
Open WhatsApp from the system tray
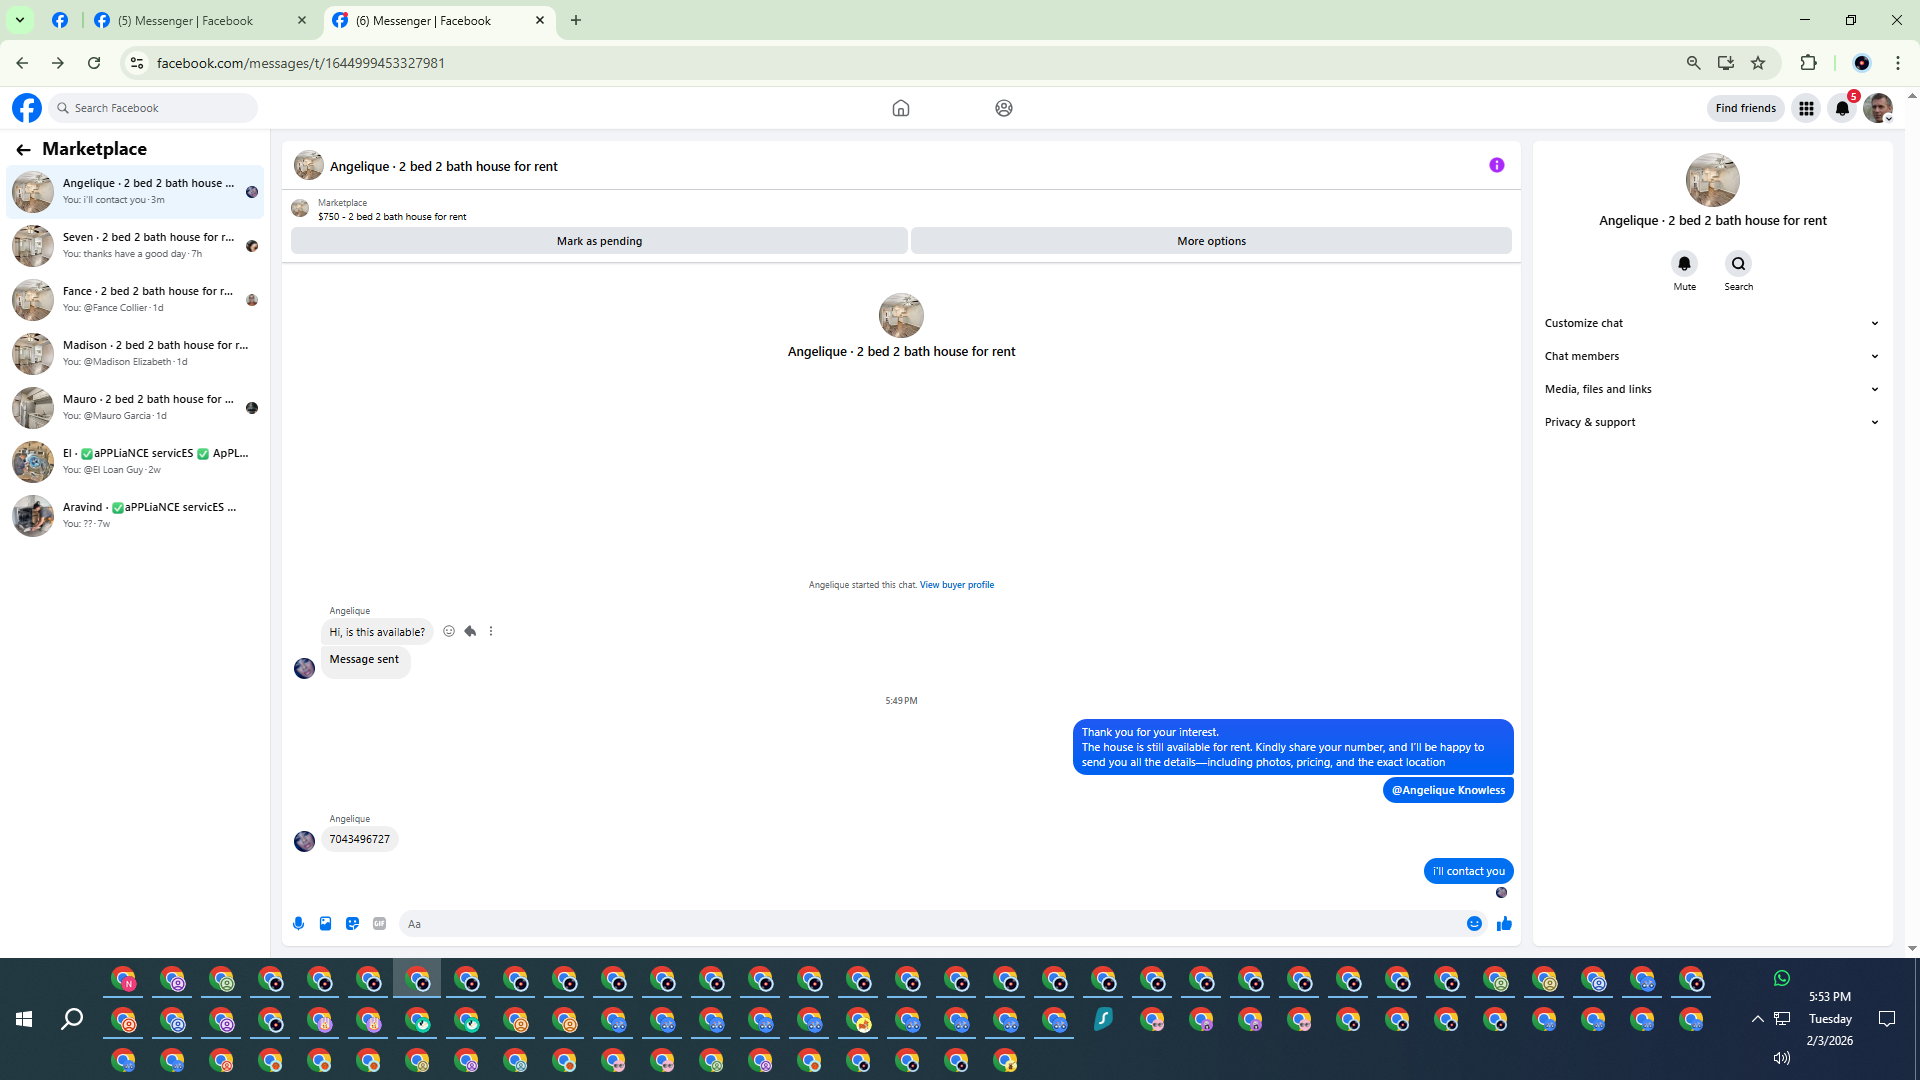[x=1781, y=978]
